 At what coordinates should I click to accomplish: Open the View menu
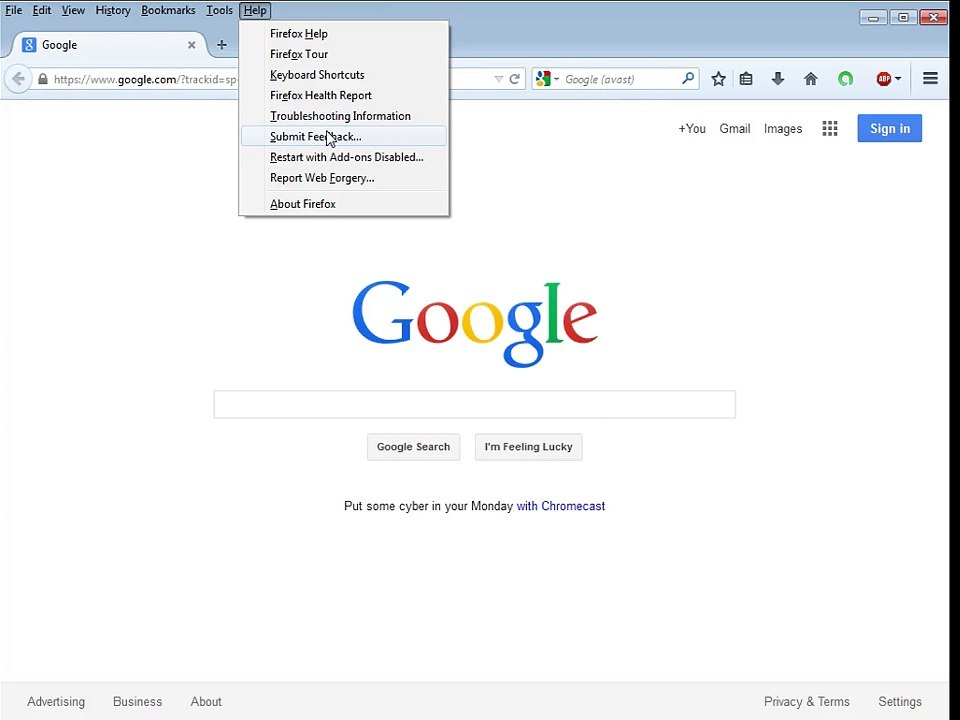point(73,10)
